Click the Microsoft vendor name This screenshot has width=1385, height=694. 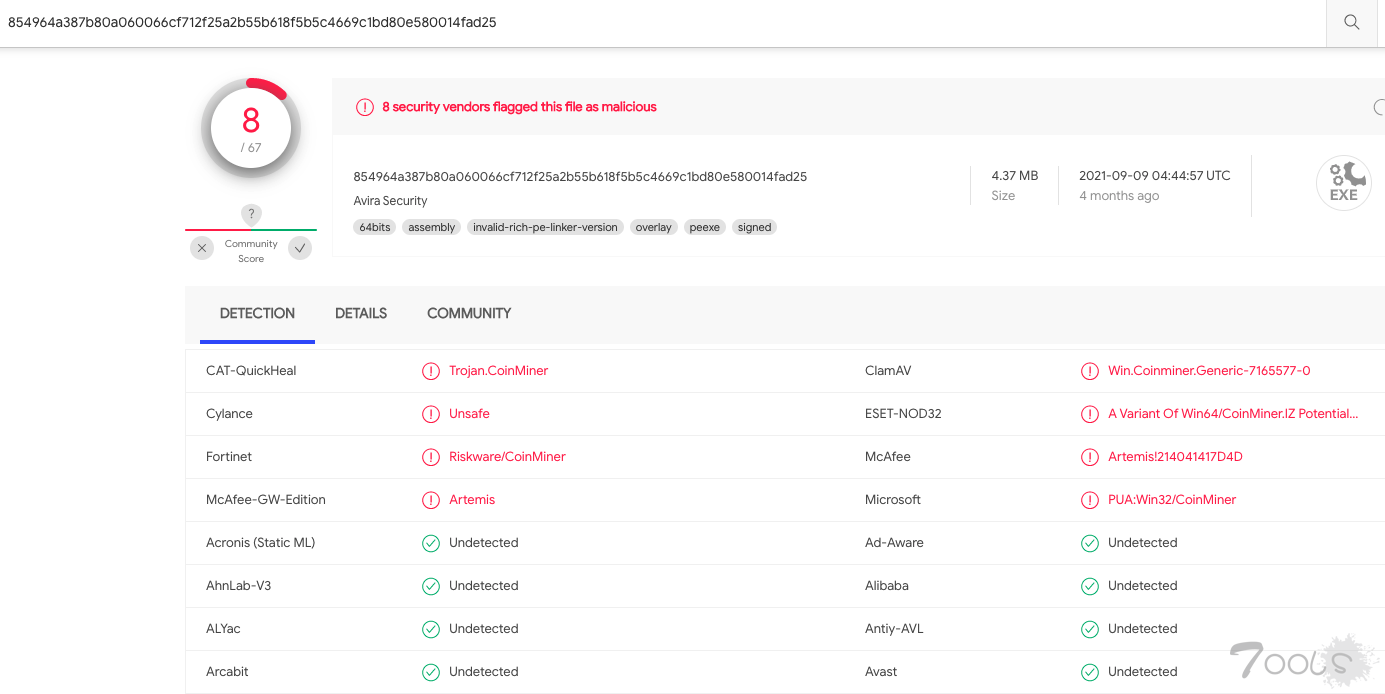tap(893, 499)
